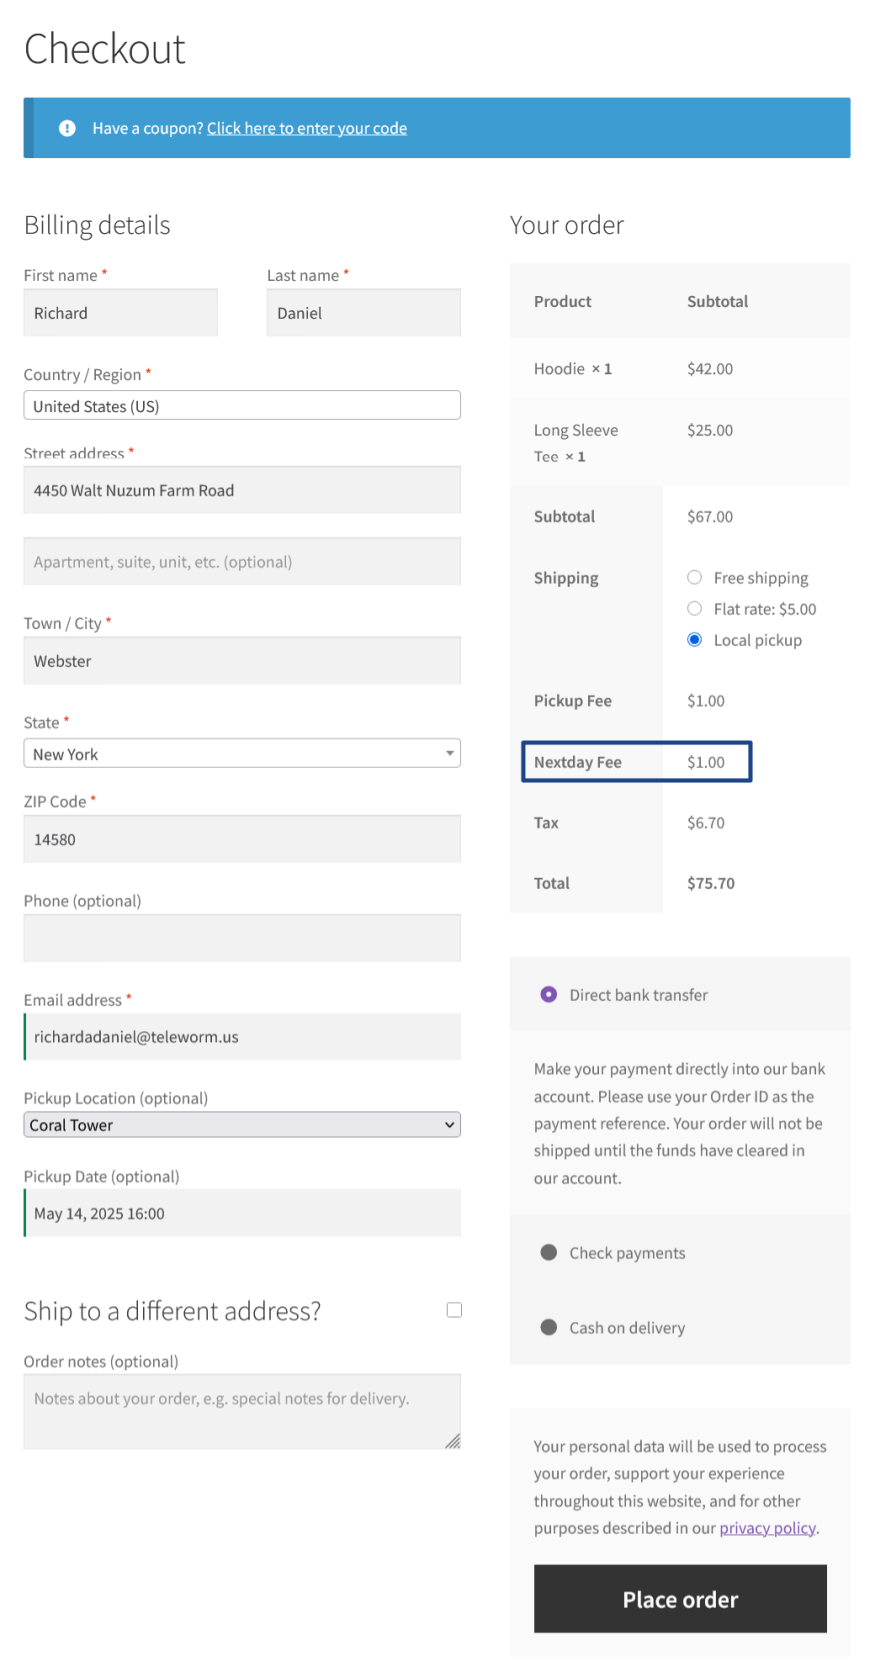
Task: Open the 'Click here to enter your code' link
Action: tap(306, 128)
